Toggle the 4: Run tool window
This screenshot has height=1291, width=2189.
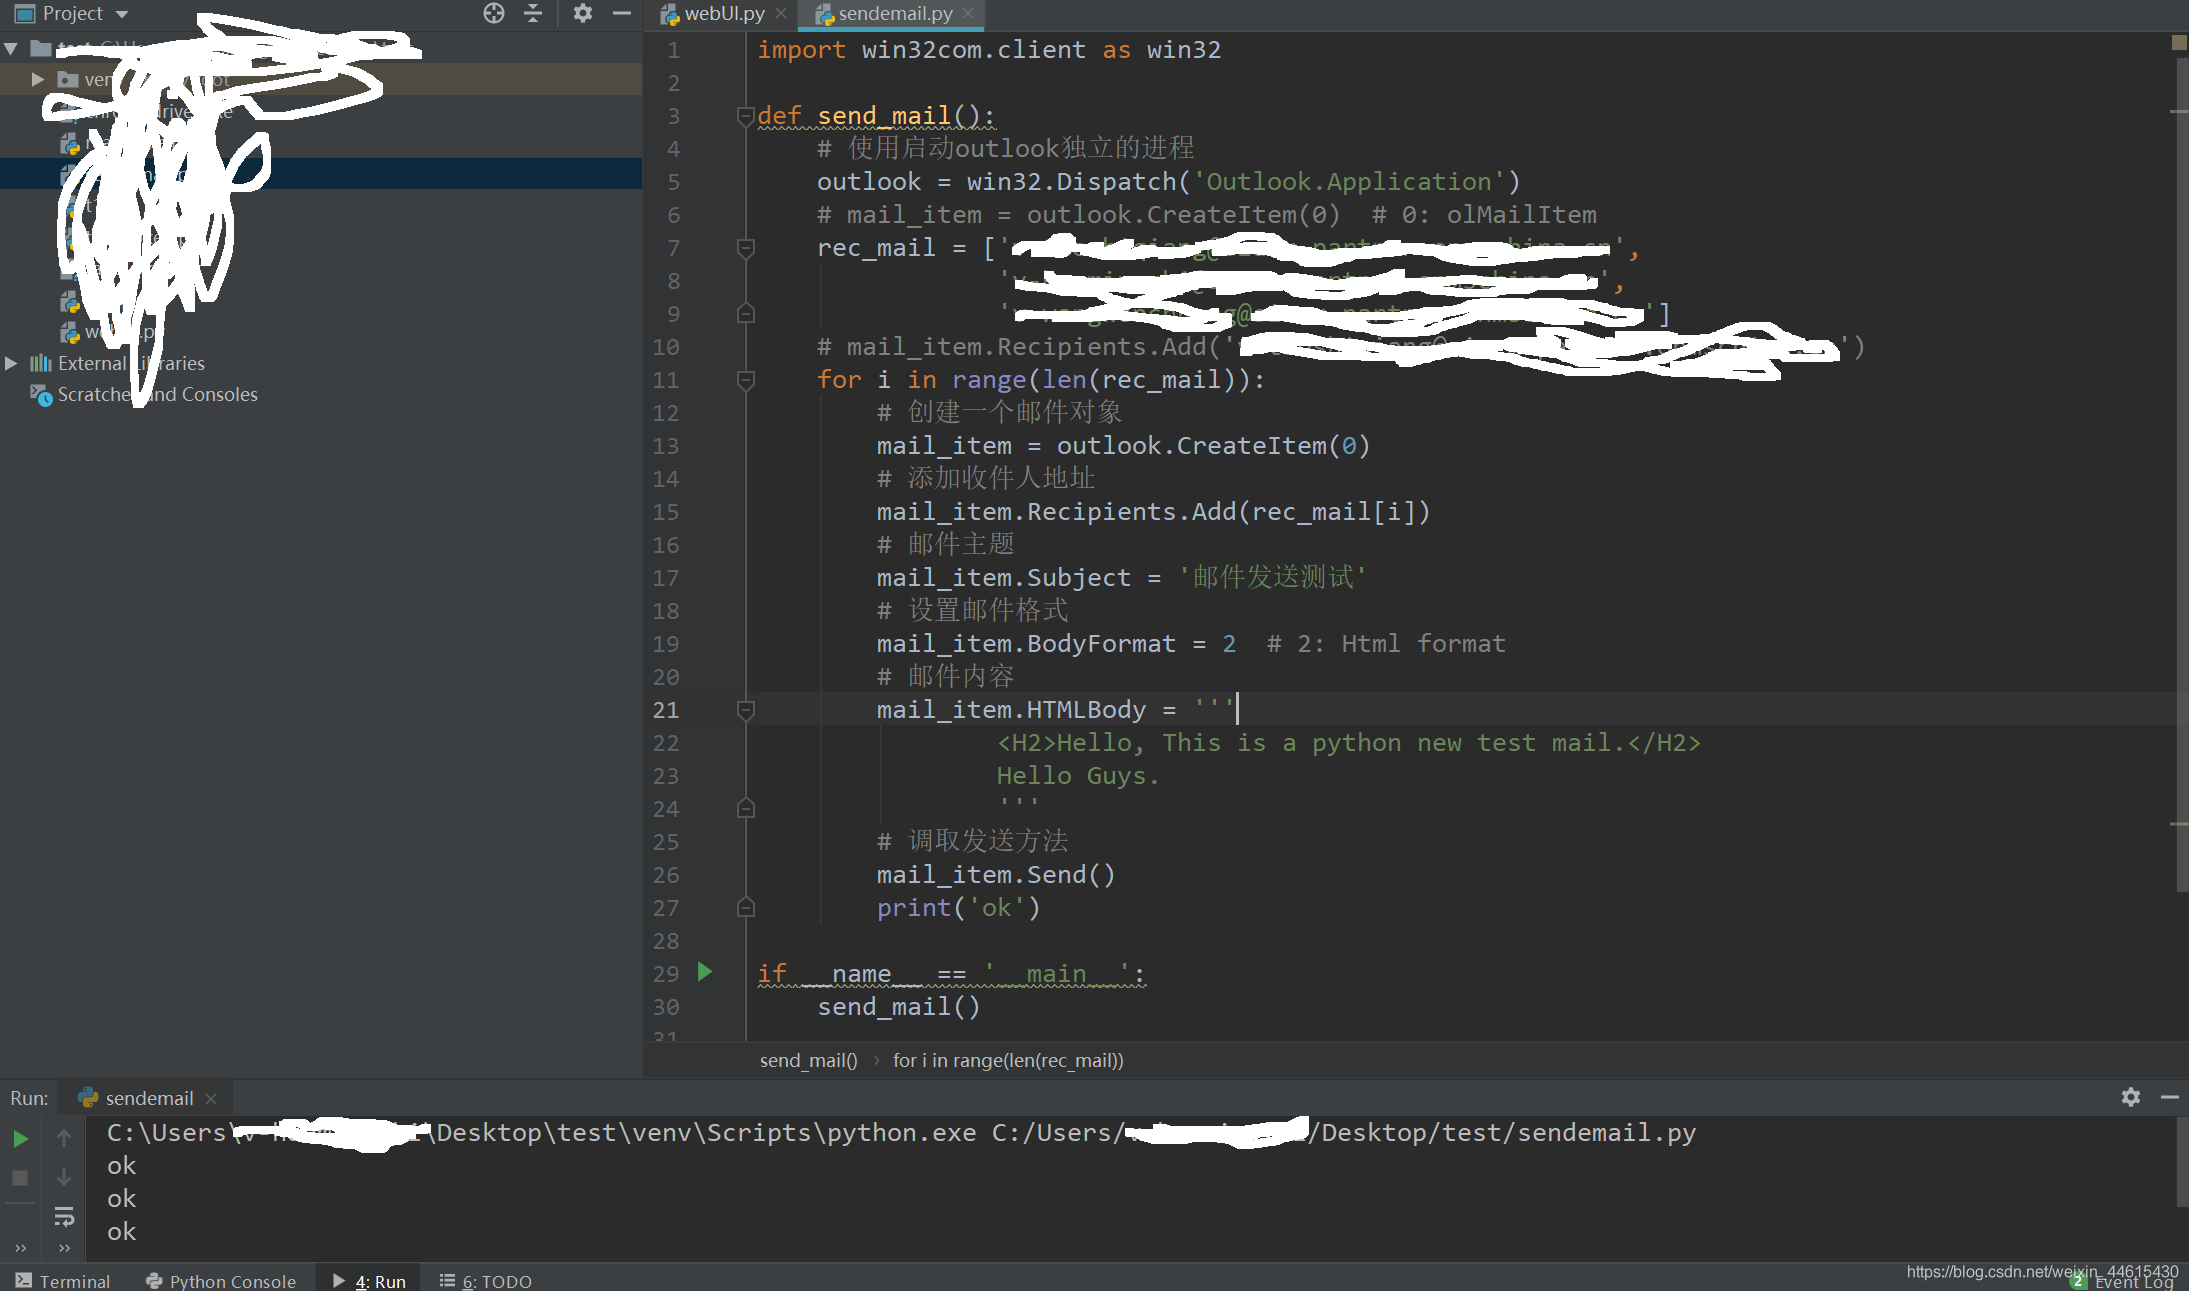pyautogui.click(x=369, y=1281)
